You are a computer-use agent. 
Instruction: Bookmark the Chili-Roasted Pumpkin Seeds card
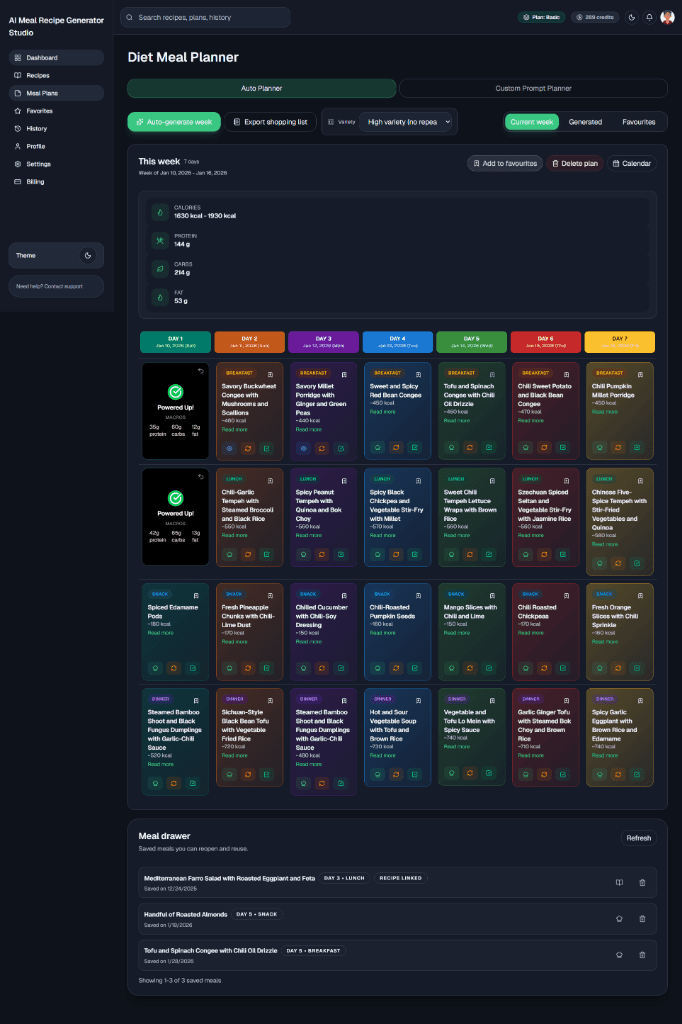pos(418,596)
